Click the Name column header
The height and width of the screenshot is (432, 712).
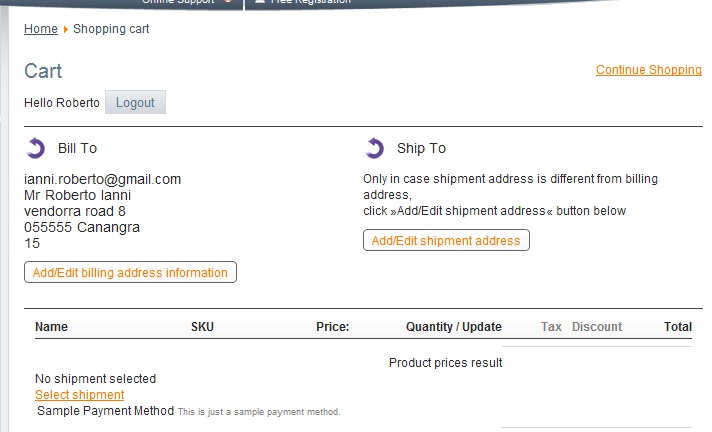(x=51, y=327)
